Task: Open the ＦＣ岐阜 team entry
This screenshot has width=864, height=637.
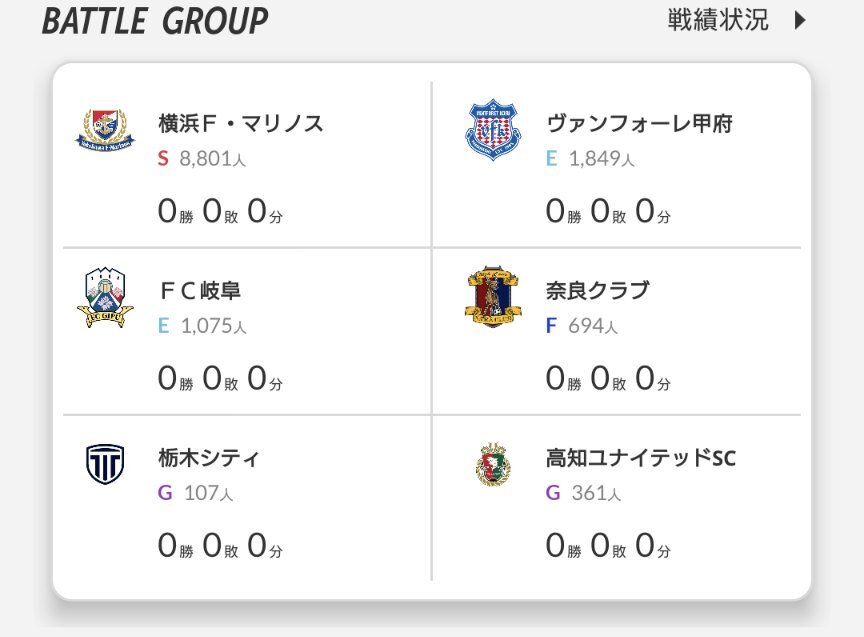Action: (x=199, y=290)
